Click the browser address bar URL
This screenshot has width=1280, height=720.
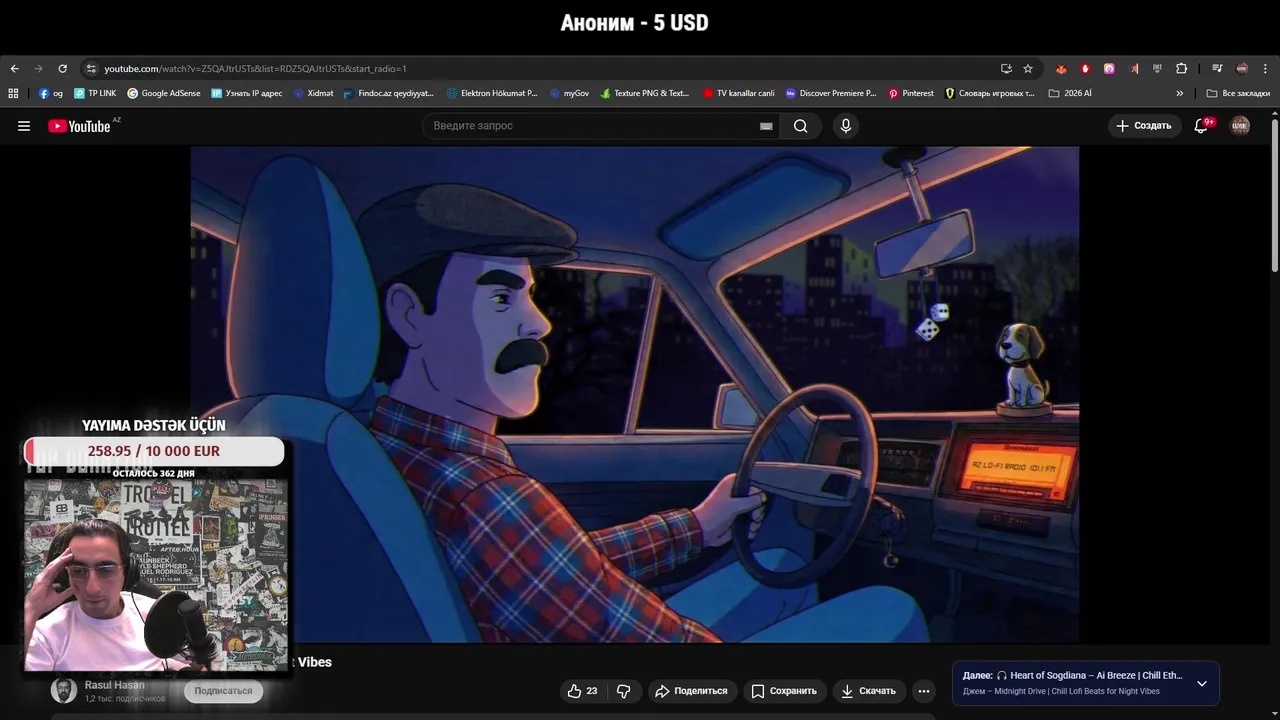coord(255,69)
